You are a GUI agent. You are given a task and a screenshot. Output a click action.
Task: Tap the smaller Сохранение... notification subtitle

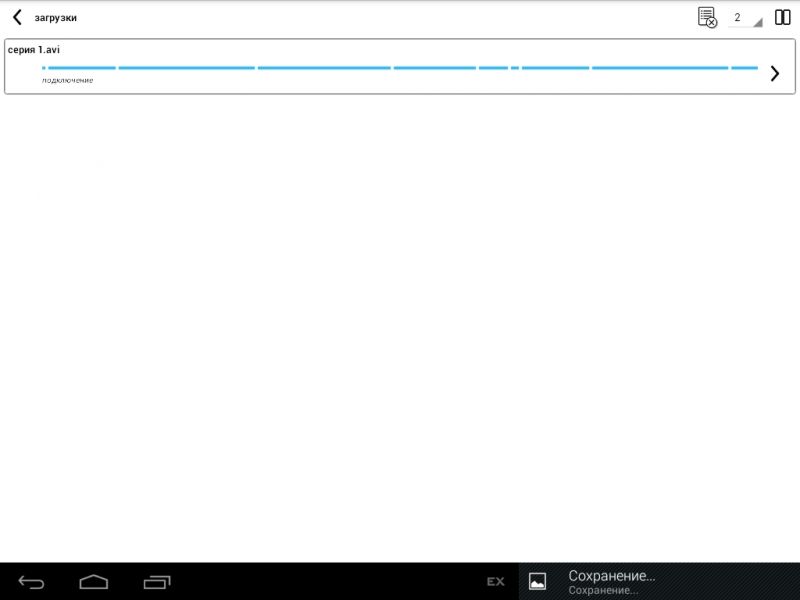click(603, 591)
